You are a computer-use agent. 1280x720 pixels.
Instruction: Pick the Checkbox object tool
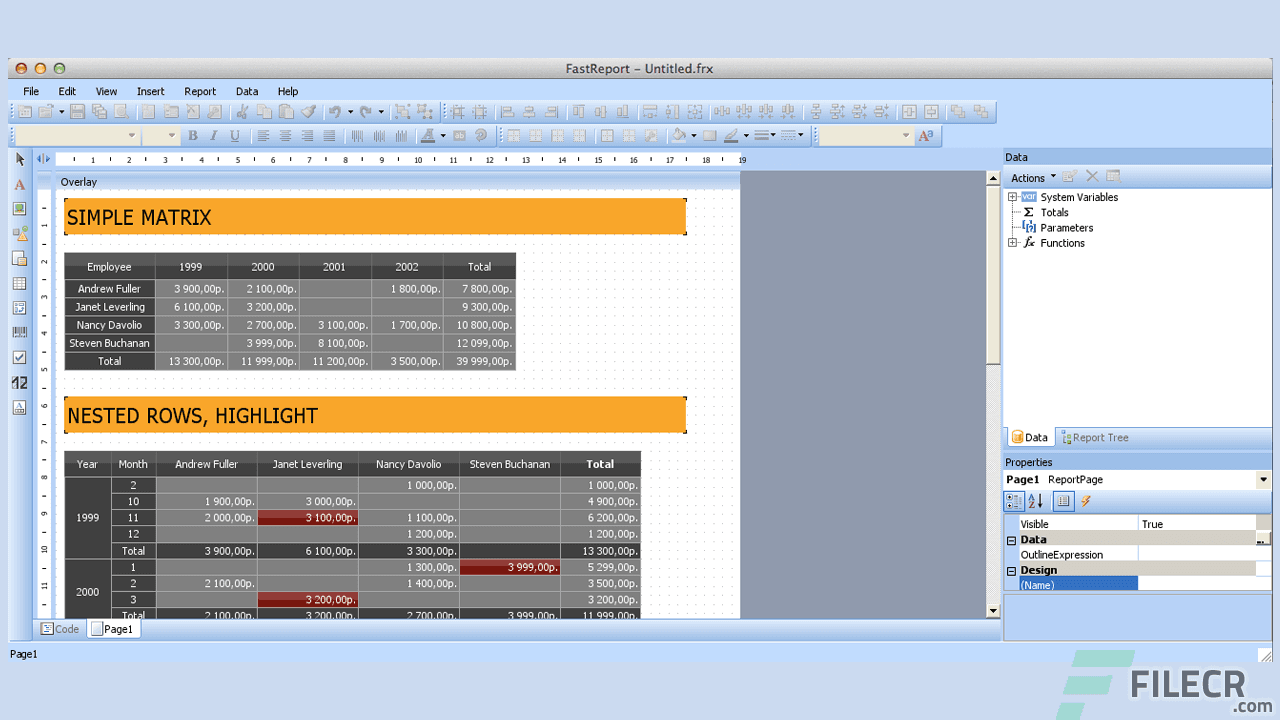tap(20, 358)
